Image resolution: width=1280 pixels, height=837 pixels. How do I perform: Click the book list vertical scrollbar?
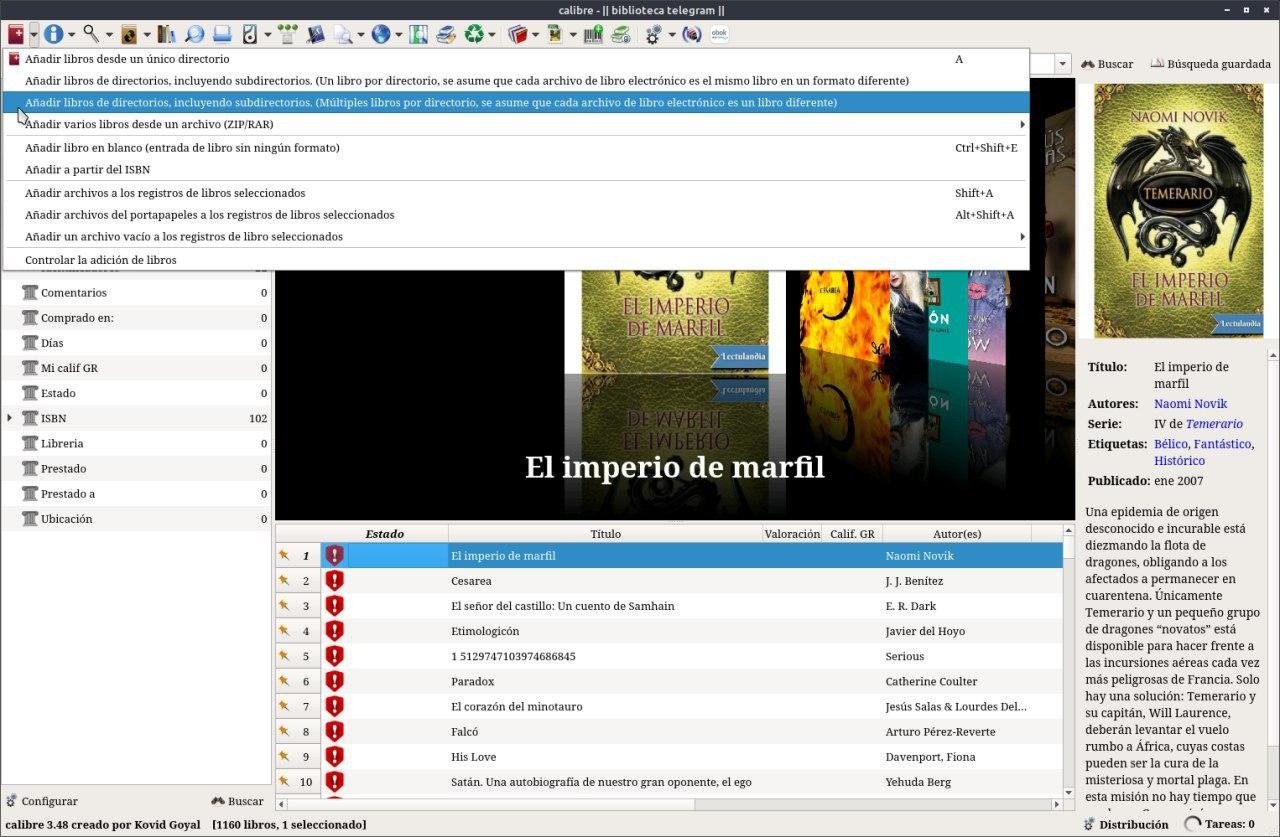point(1069,660)
